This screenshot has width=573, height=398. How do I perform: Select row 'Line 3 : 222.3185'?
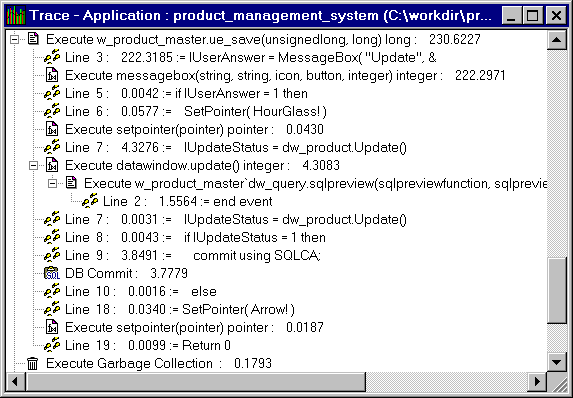tap(250, 57)
